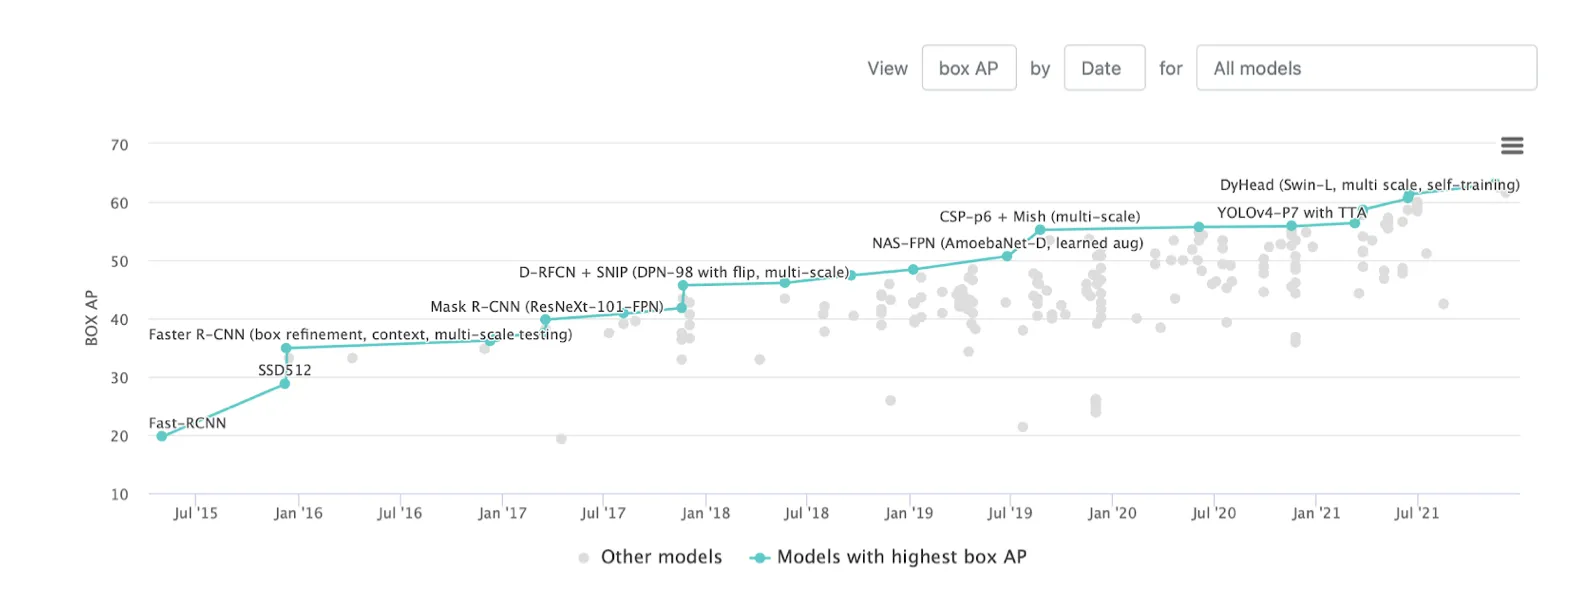Expand the "All models" filter dropdown
The height and width of the screenshot is (590, 1584).
1365,68
